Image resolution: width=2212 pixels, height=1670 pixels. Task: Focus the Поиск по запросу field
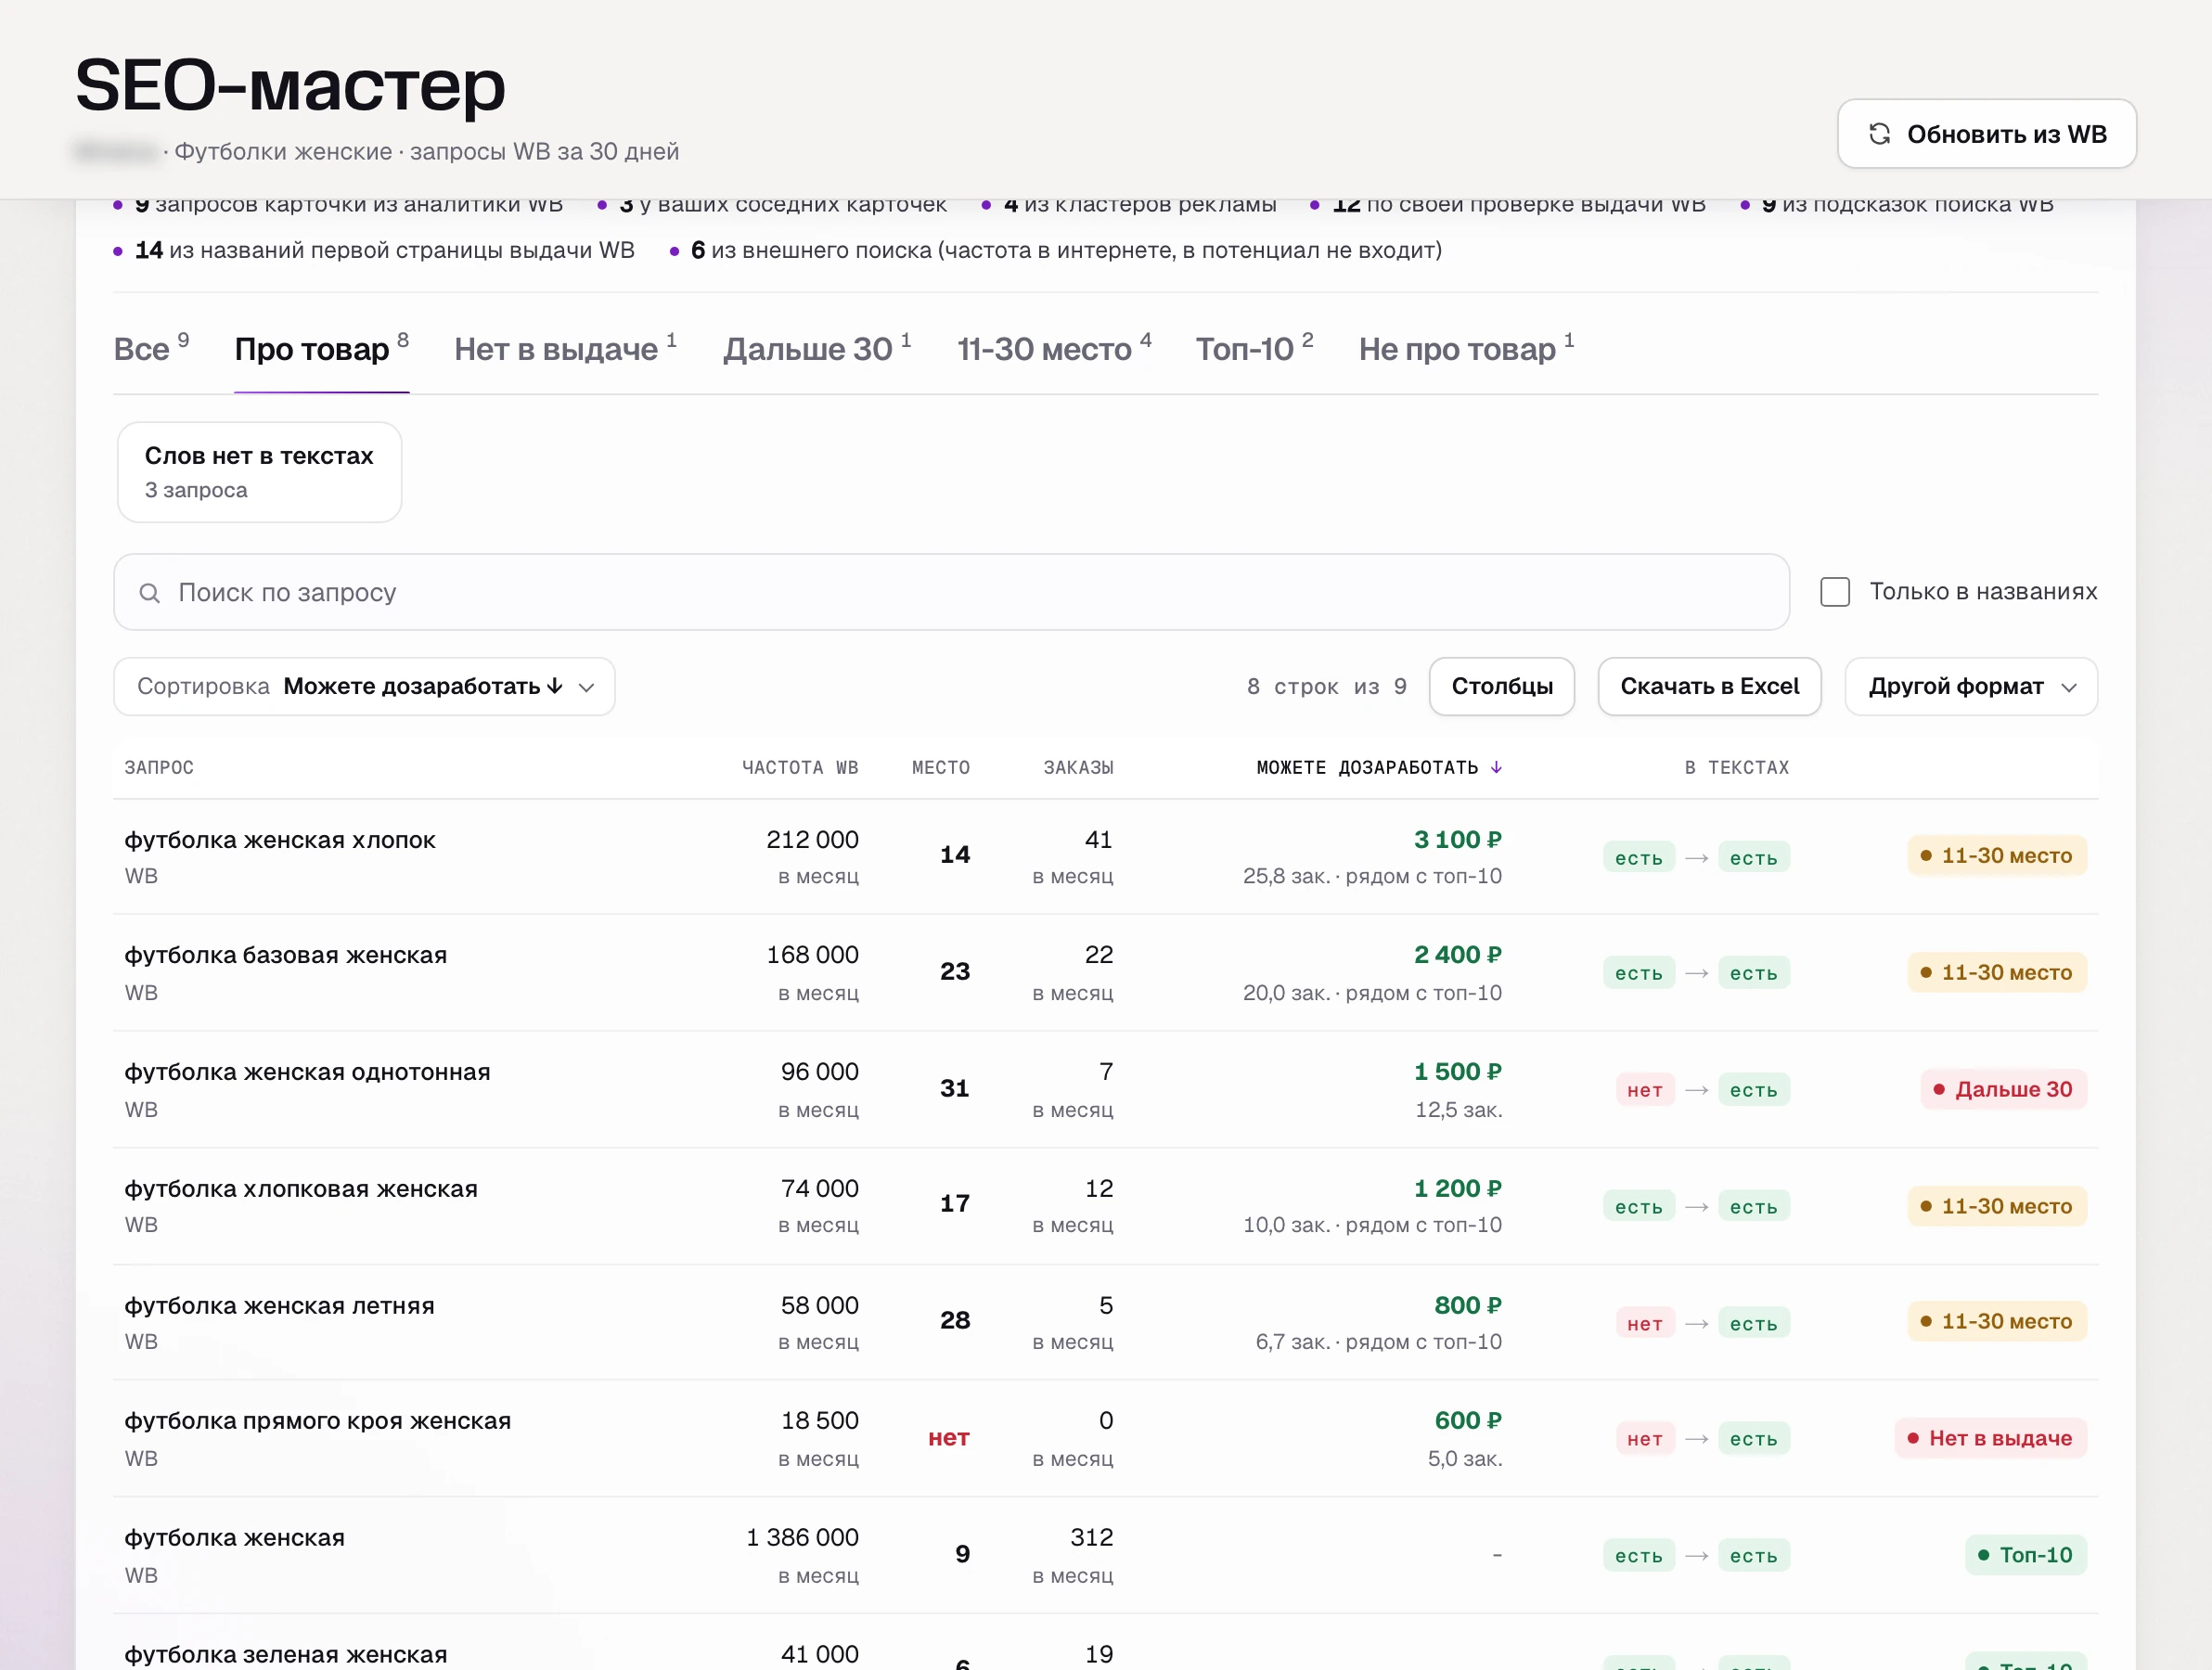click(950, 592)
